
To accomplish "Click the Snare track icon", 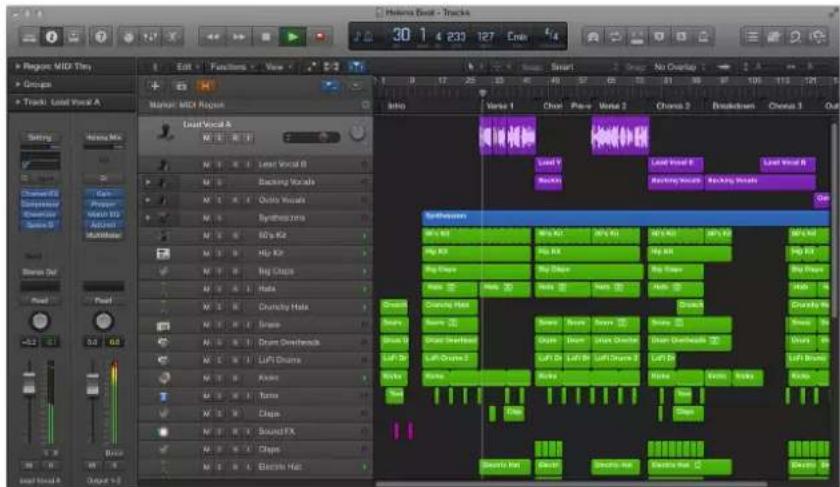I will tap(163, 325).
